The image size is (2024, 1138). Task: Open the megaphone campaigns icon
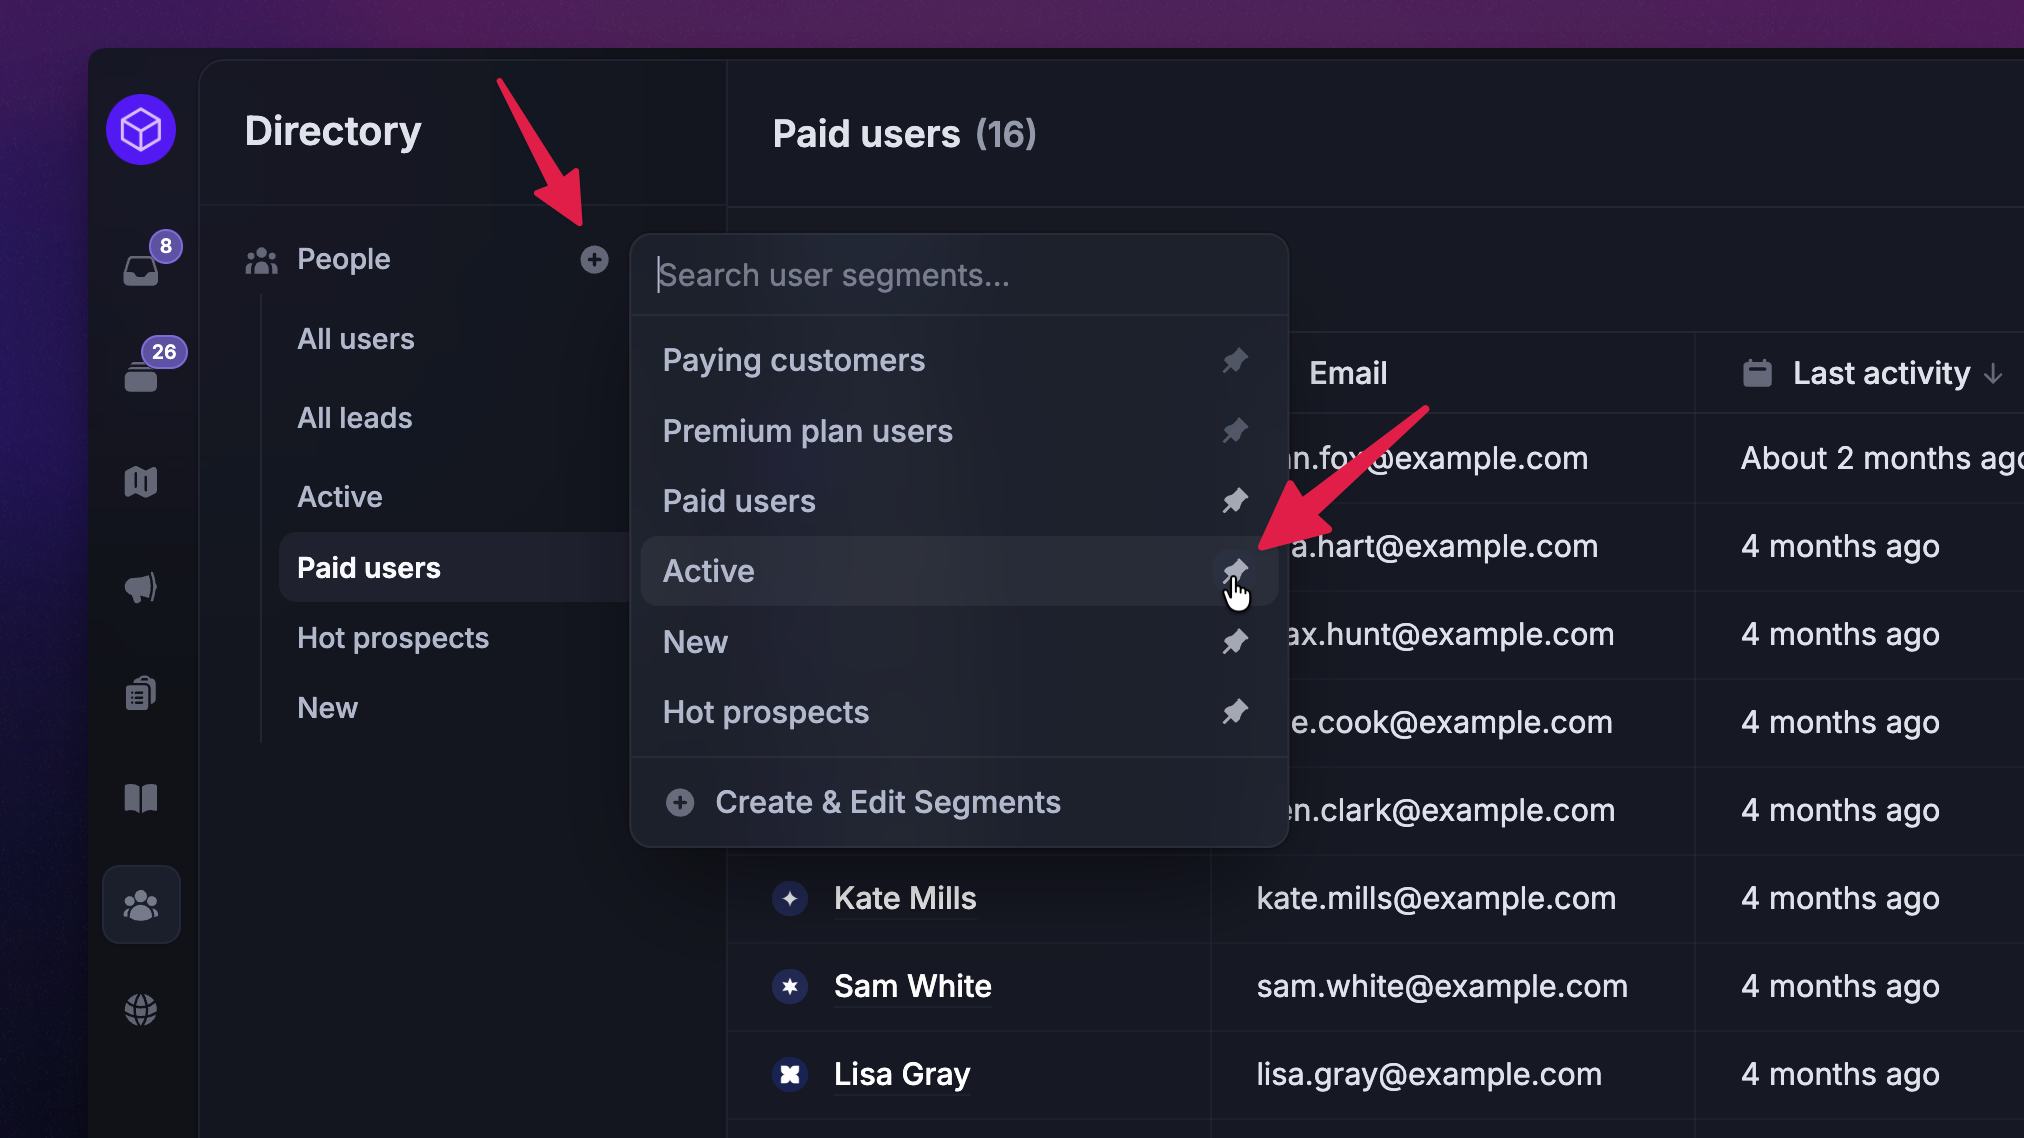pos(141,588)
